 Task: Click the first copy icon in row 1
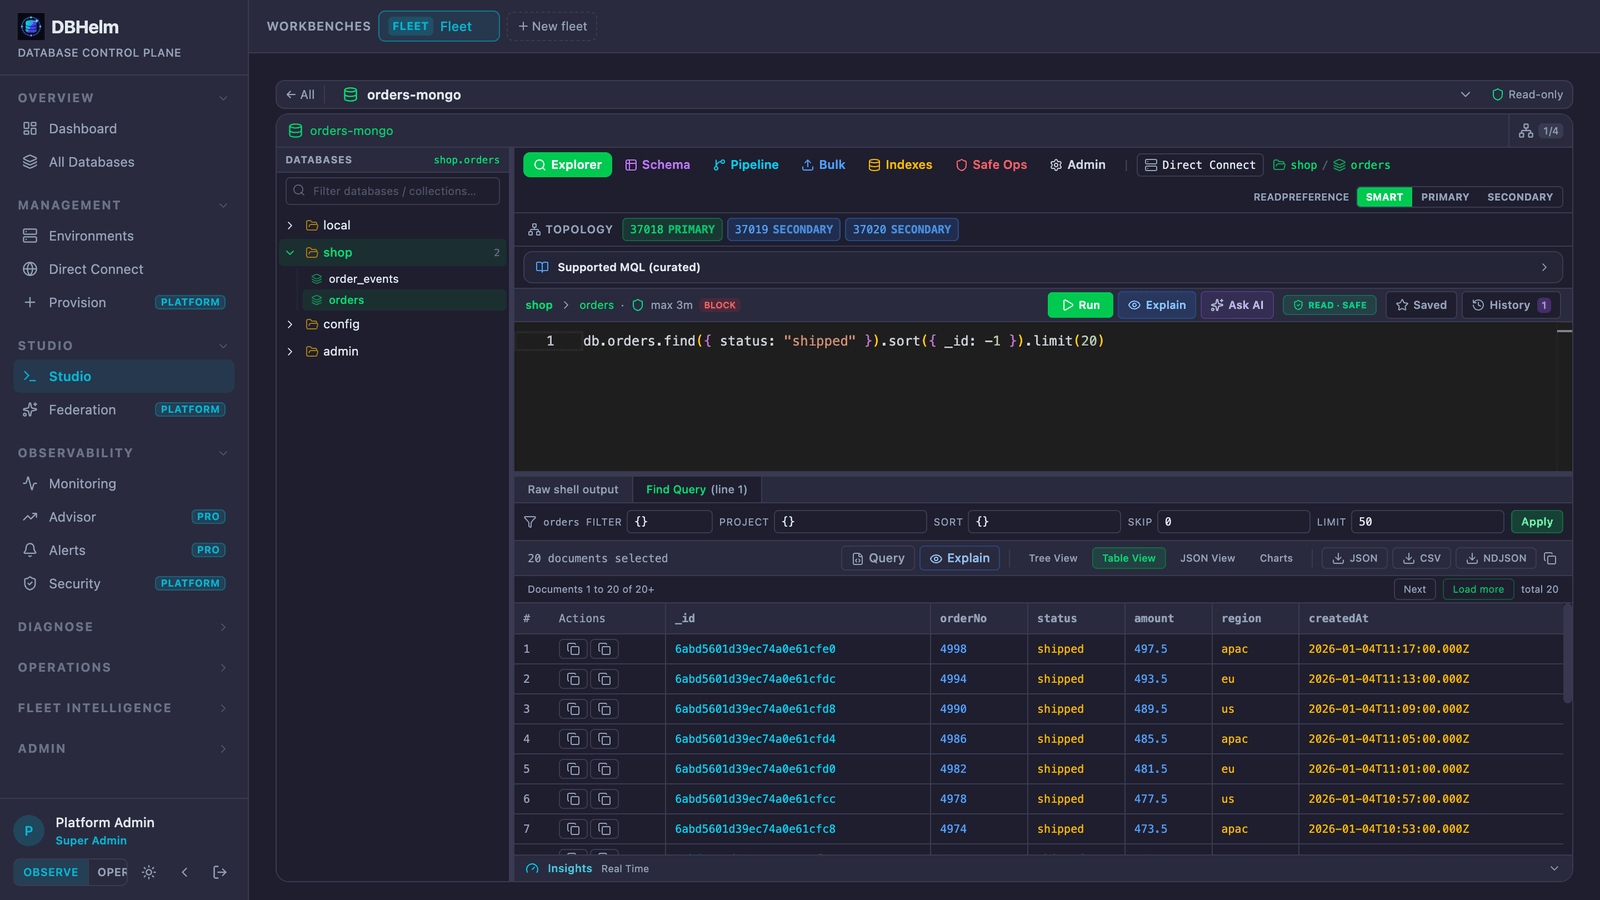pyautogui.click(x=573, y=649)
